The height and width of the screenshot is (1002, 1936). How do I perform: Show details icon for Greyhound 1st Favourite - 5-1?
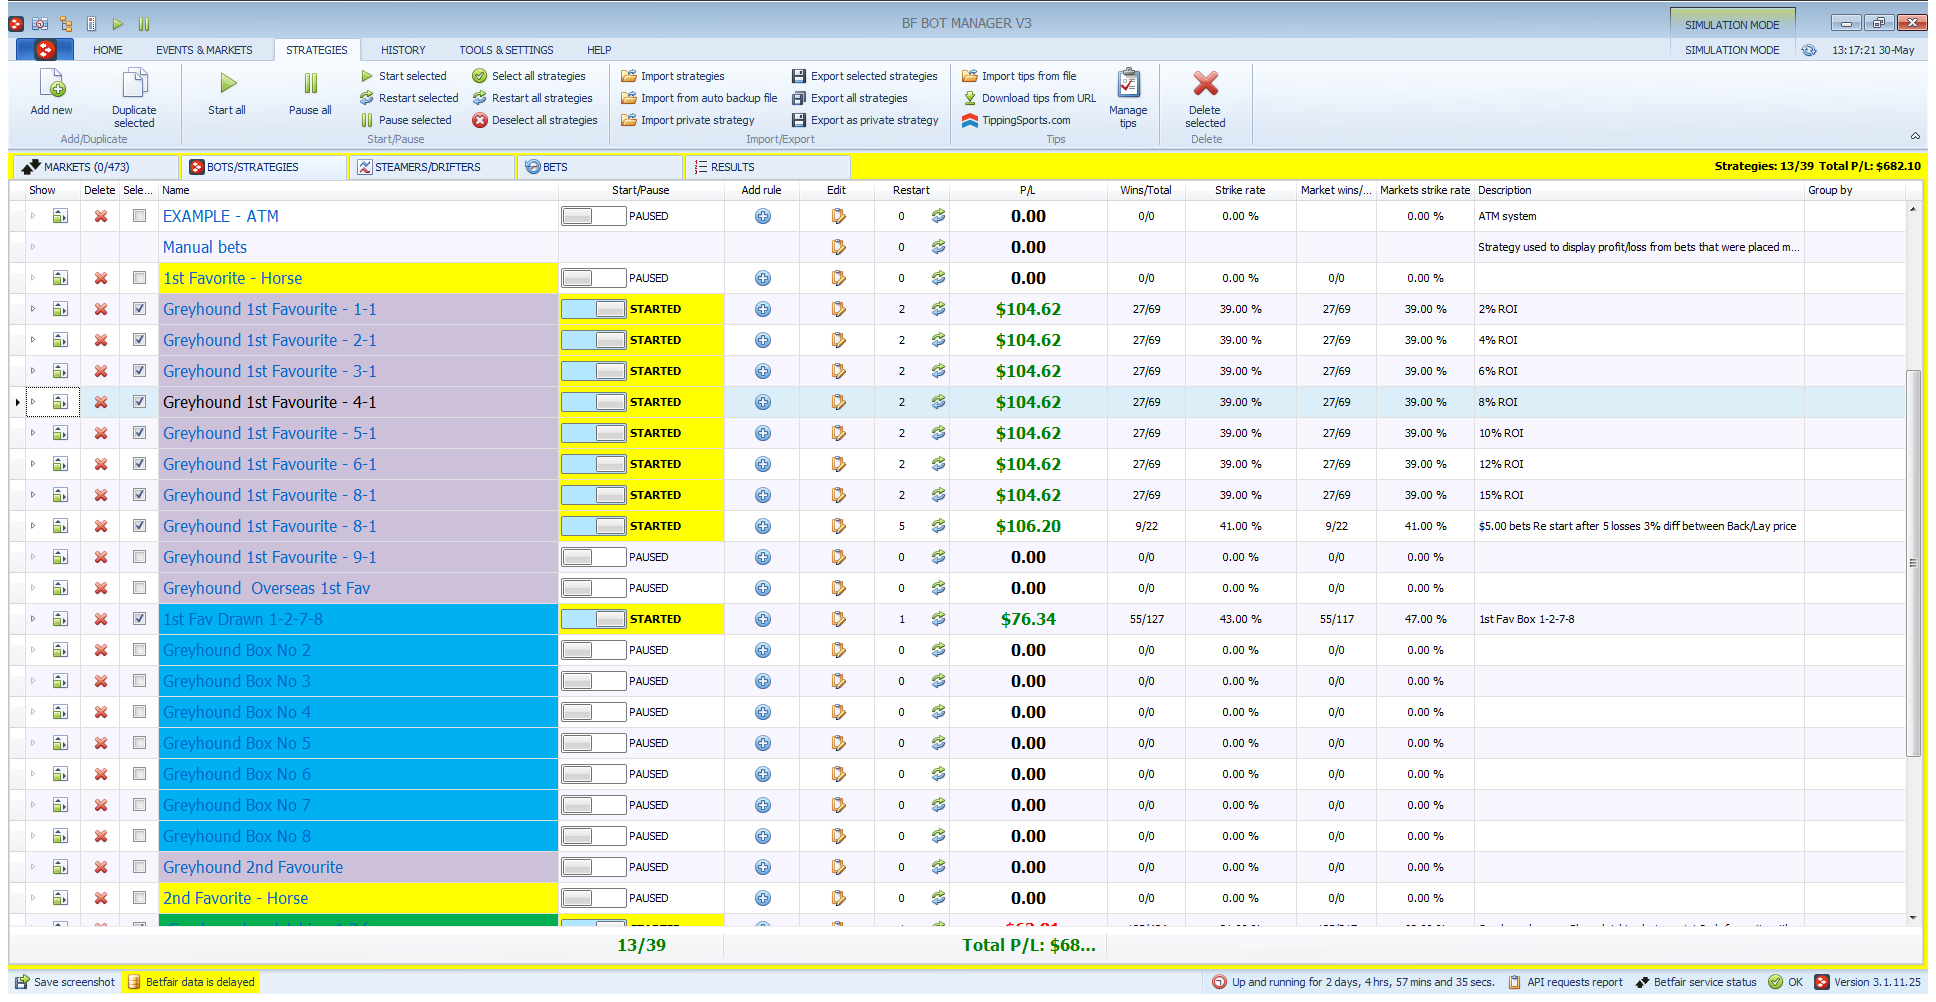pos(61,433)
